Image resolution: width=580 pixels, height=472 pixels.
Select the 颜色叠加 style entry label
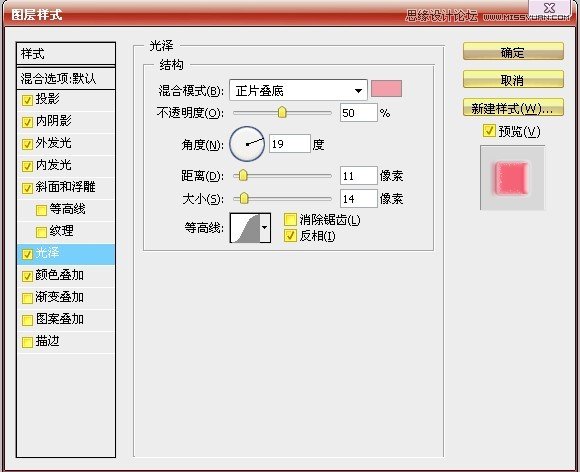60,275
